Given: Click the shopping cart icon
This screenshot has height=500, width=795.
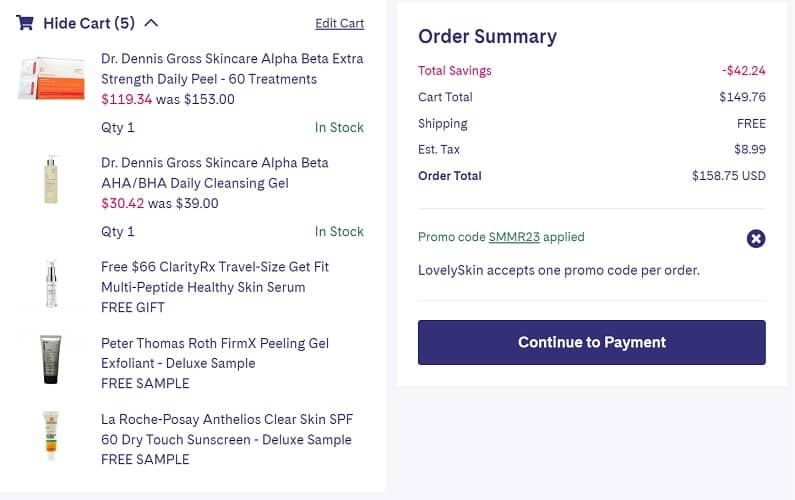Looking at the screenshot, I should click(x=25, y=23).
